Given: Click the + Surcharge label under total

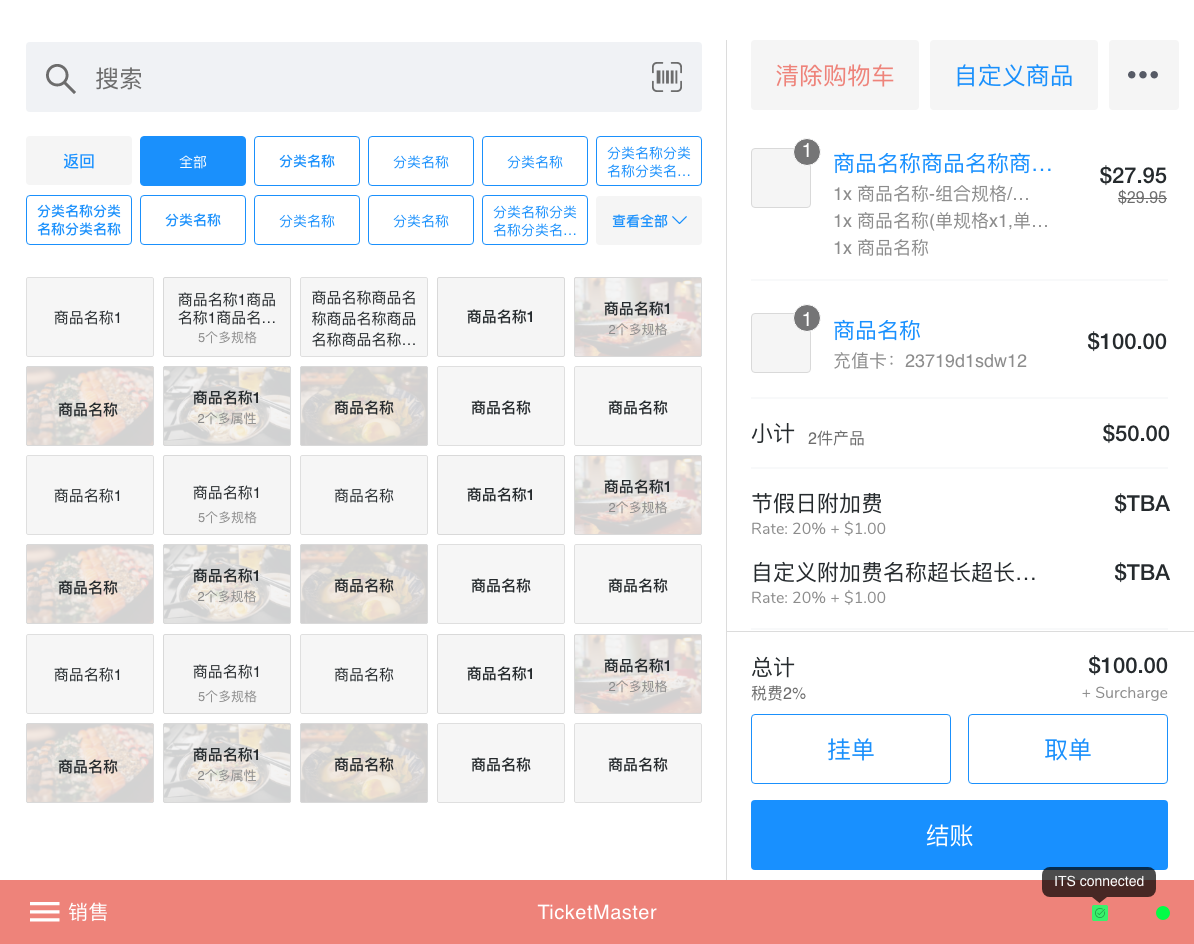Looking at the screenshot, I should (1125, 693).
